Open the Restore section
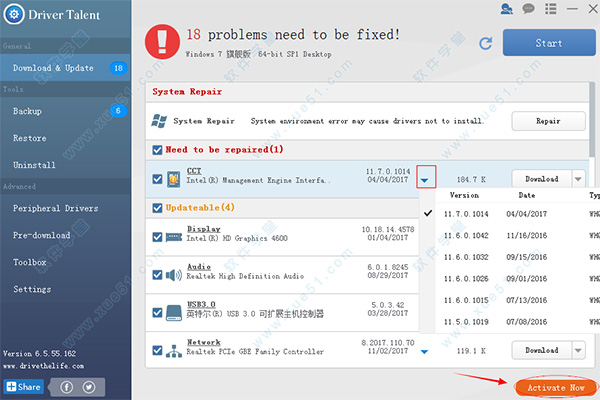Screen dimensions: 600x400 (x=65, y=138)
